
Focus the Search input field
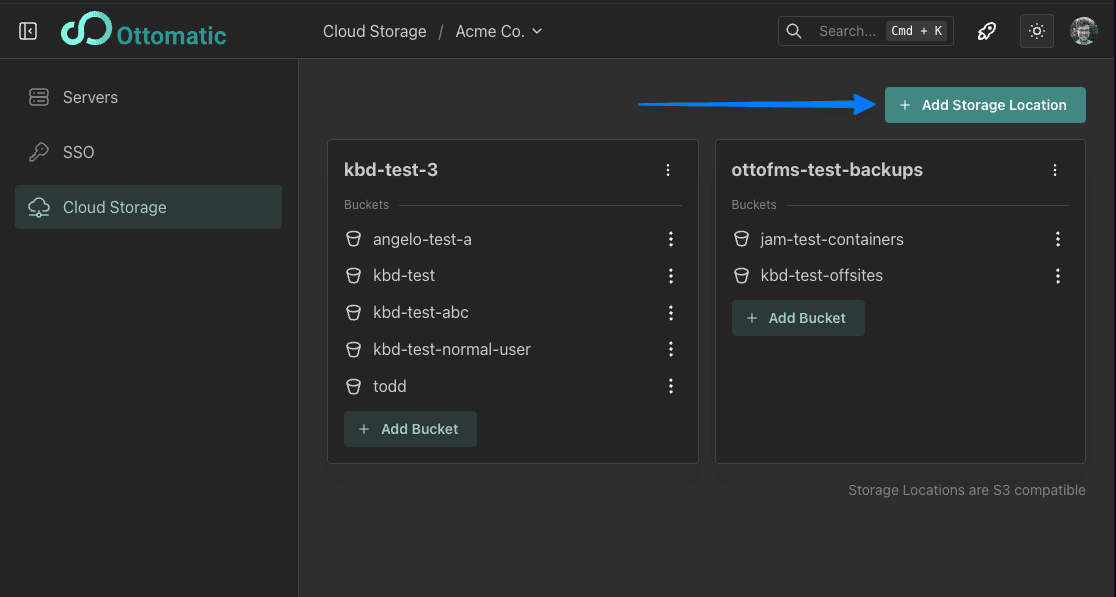(845, 31)
